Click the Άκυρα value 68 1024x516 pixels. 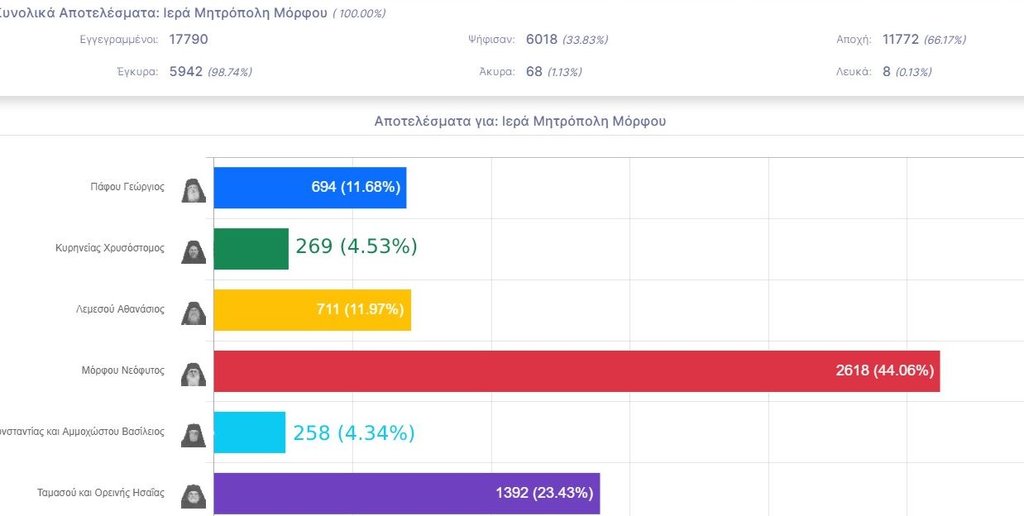(534, 72)
